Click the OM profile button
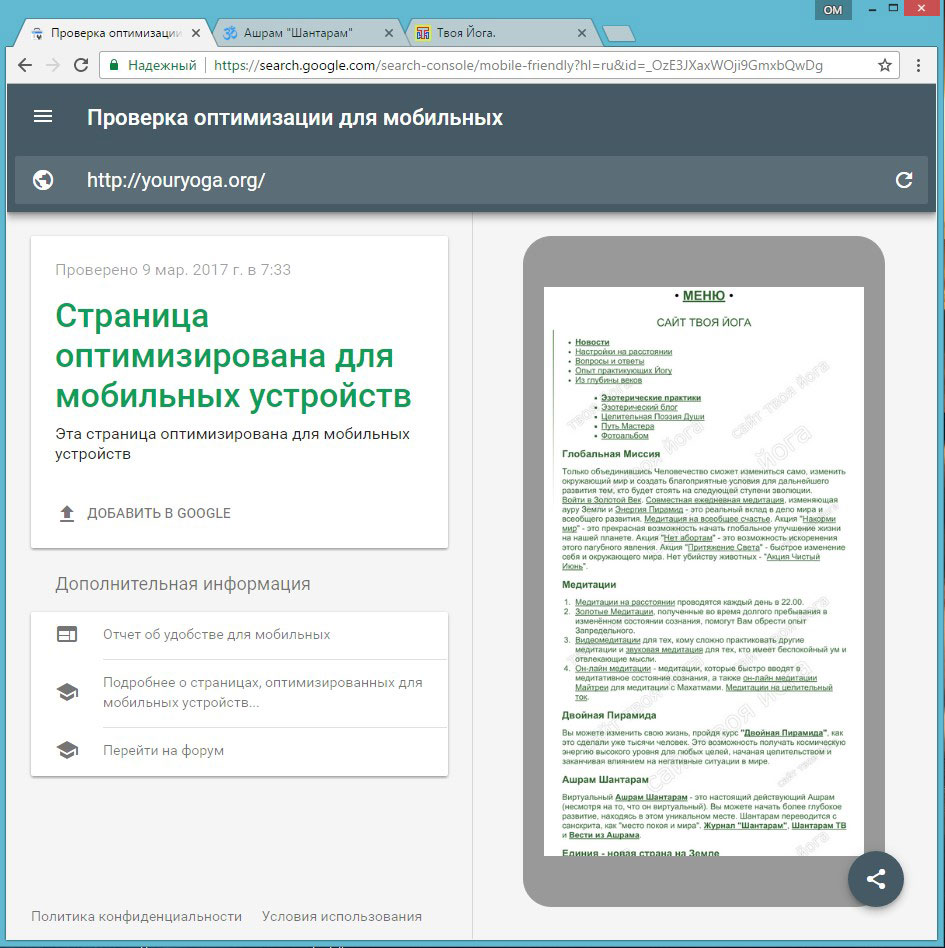The height and width of the screenshot is (948, 945). click(833, 10)
